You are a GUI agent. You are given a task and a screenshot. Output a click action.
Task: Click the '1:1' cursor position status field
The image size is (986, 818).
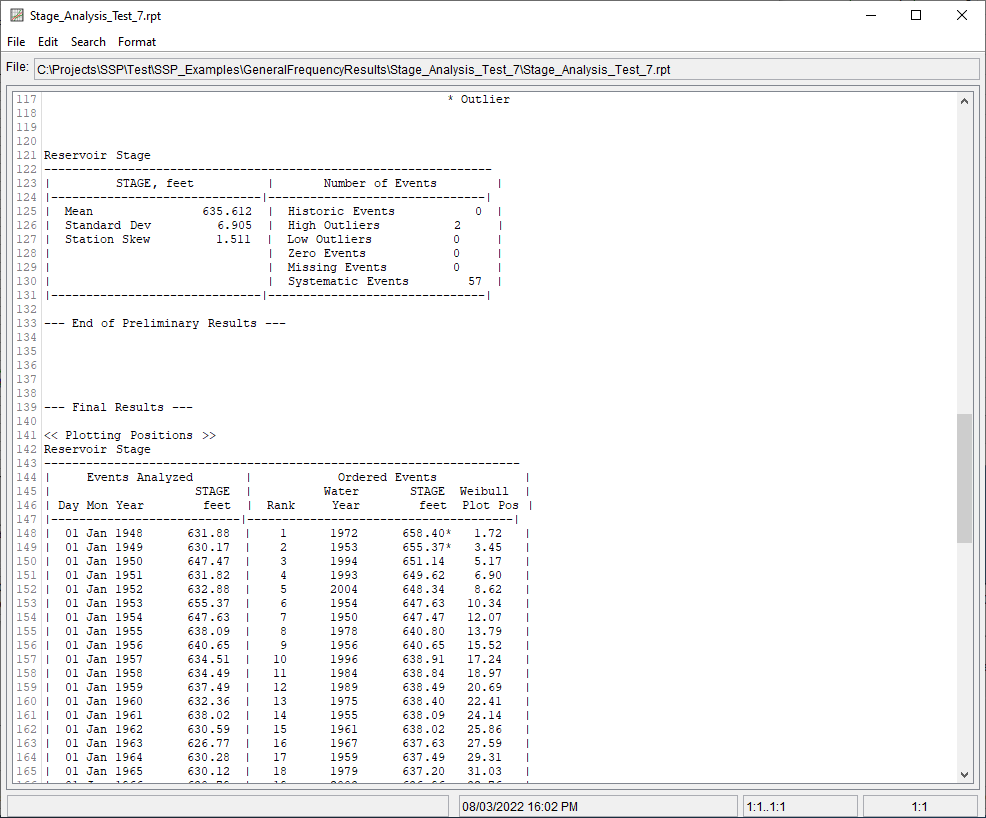click(x=919, y=807)
